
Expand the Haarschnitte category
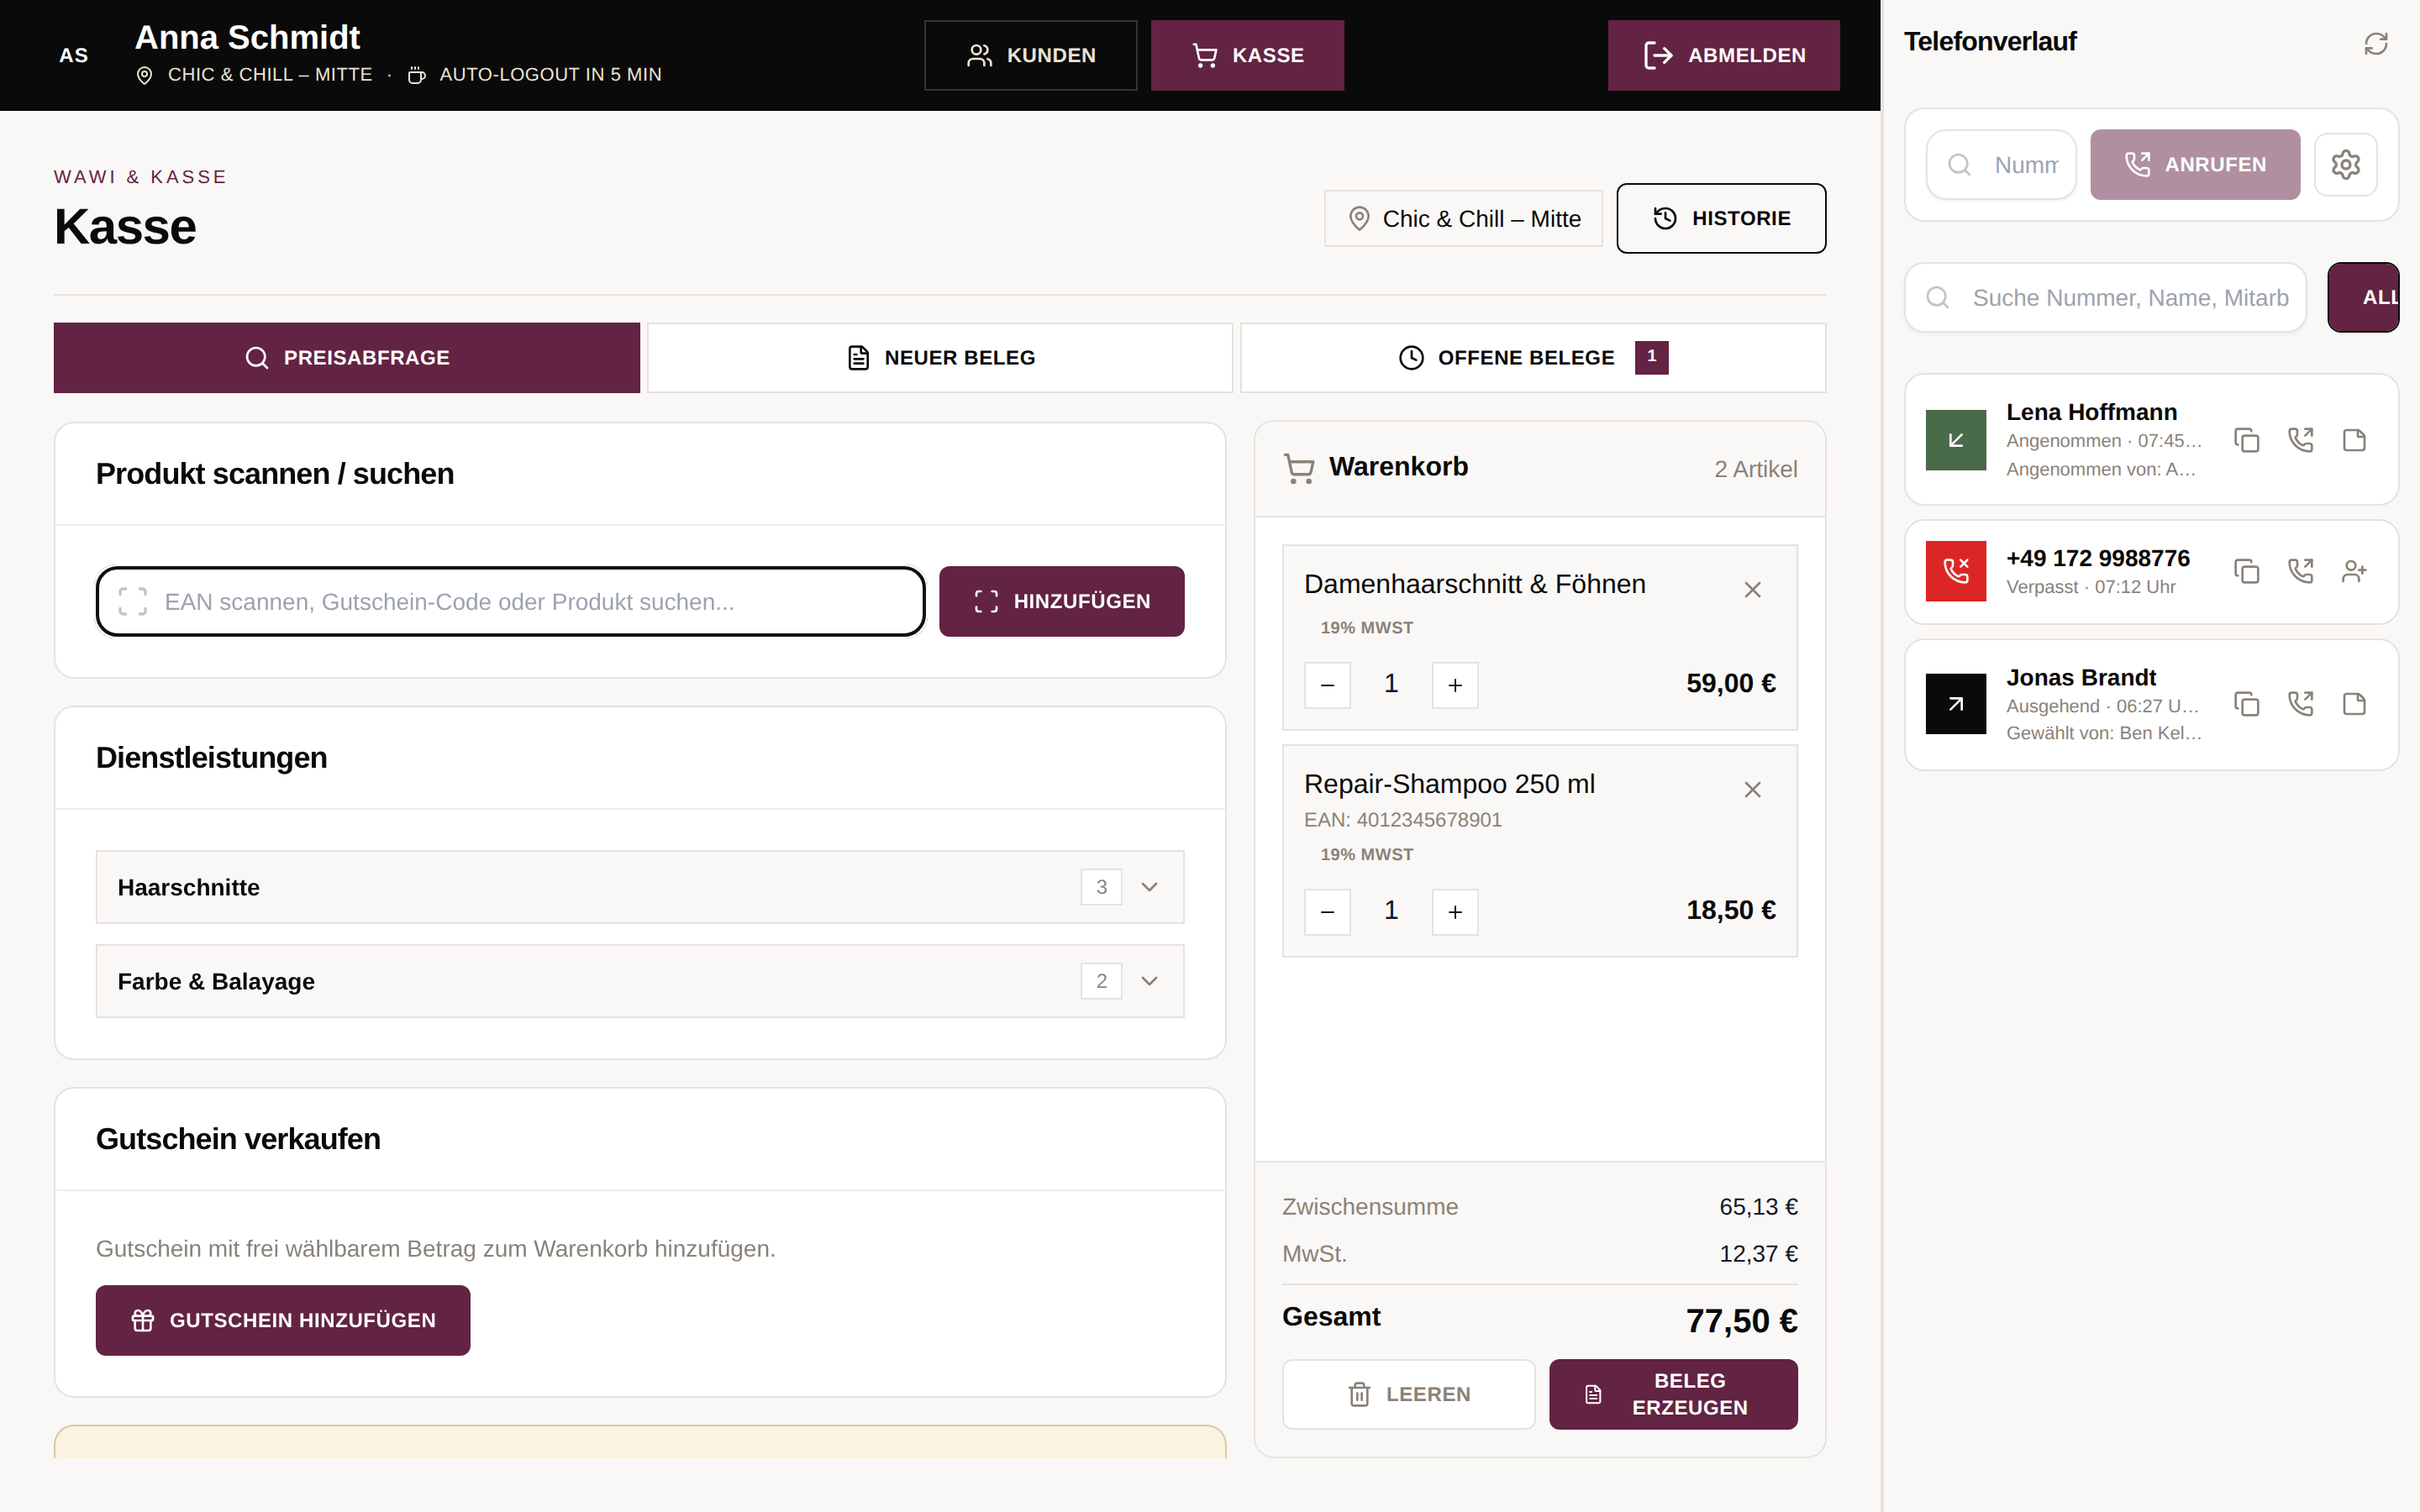tap(640, 887)
